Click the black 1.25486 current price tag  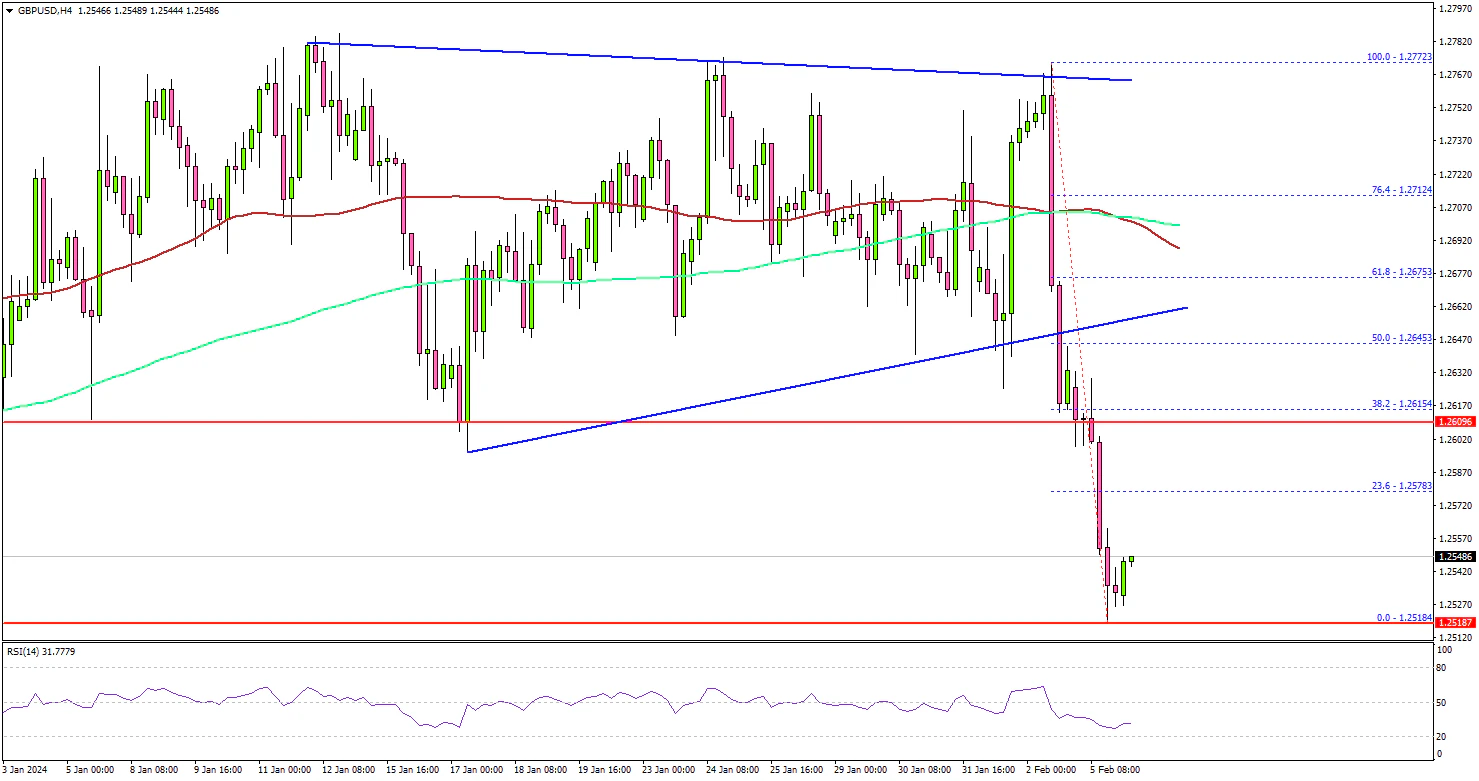click(x=1455, y=556)
